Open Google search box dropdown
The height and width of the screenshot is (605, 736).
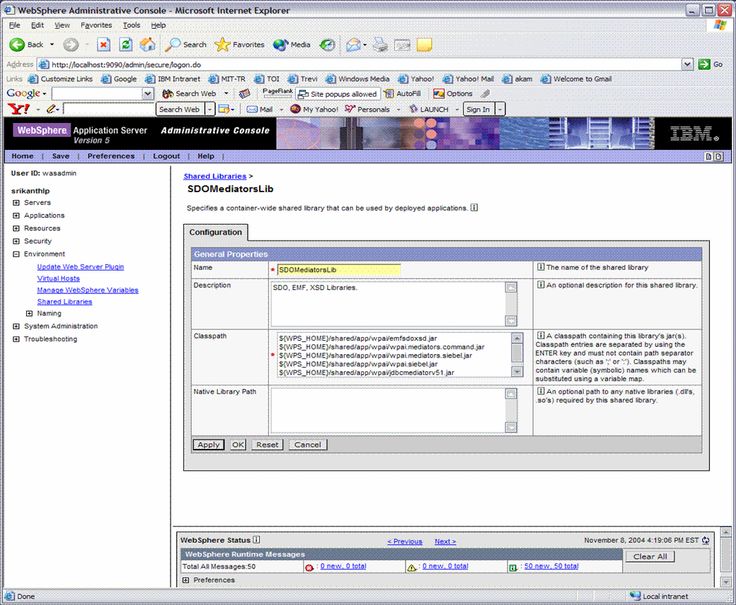[148, 93]
